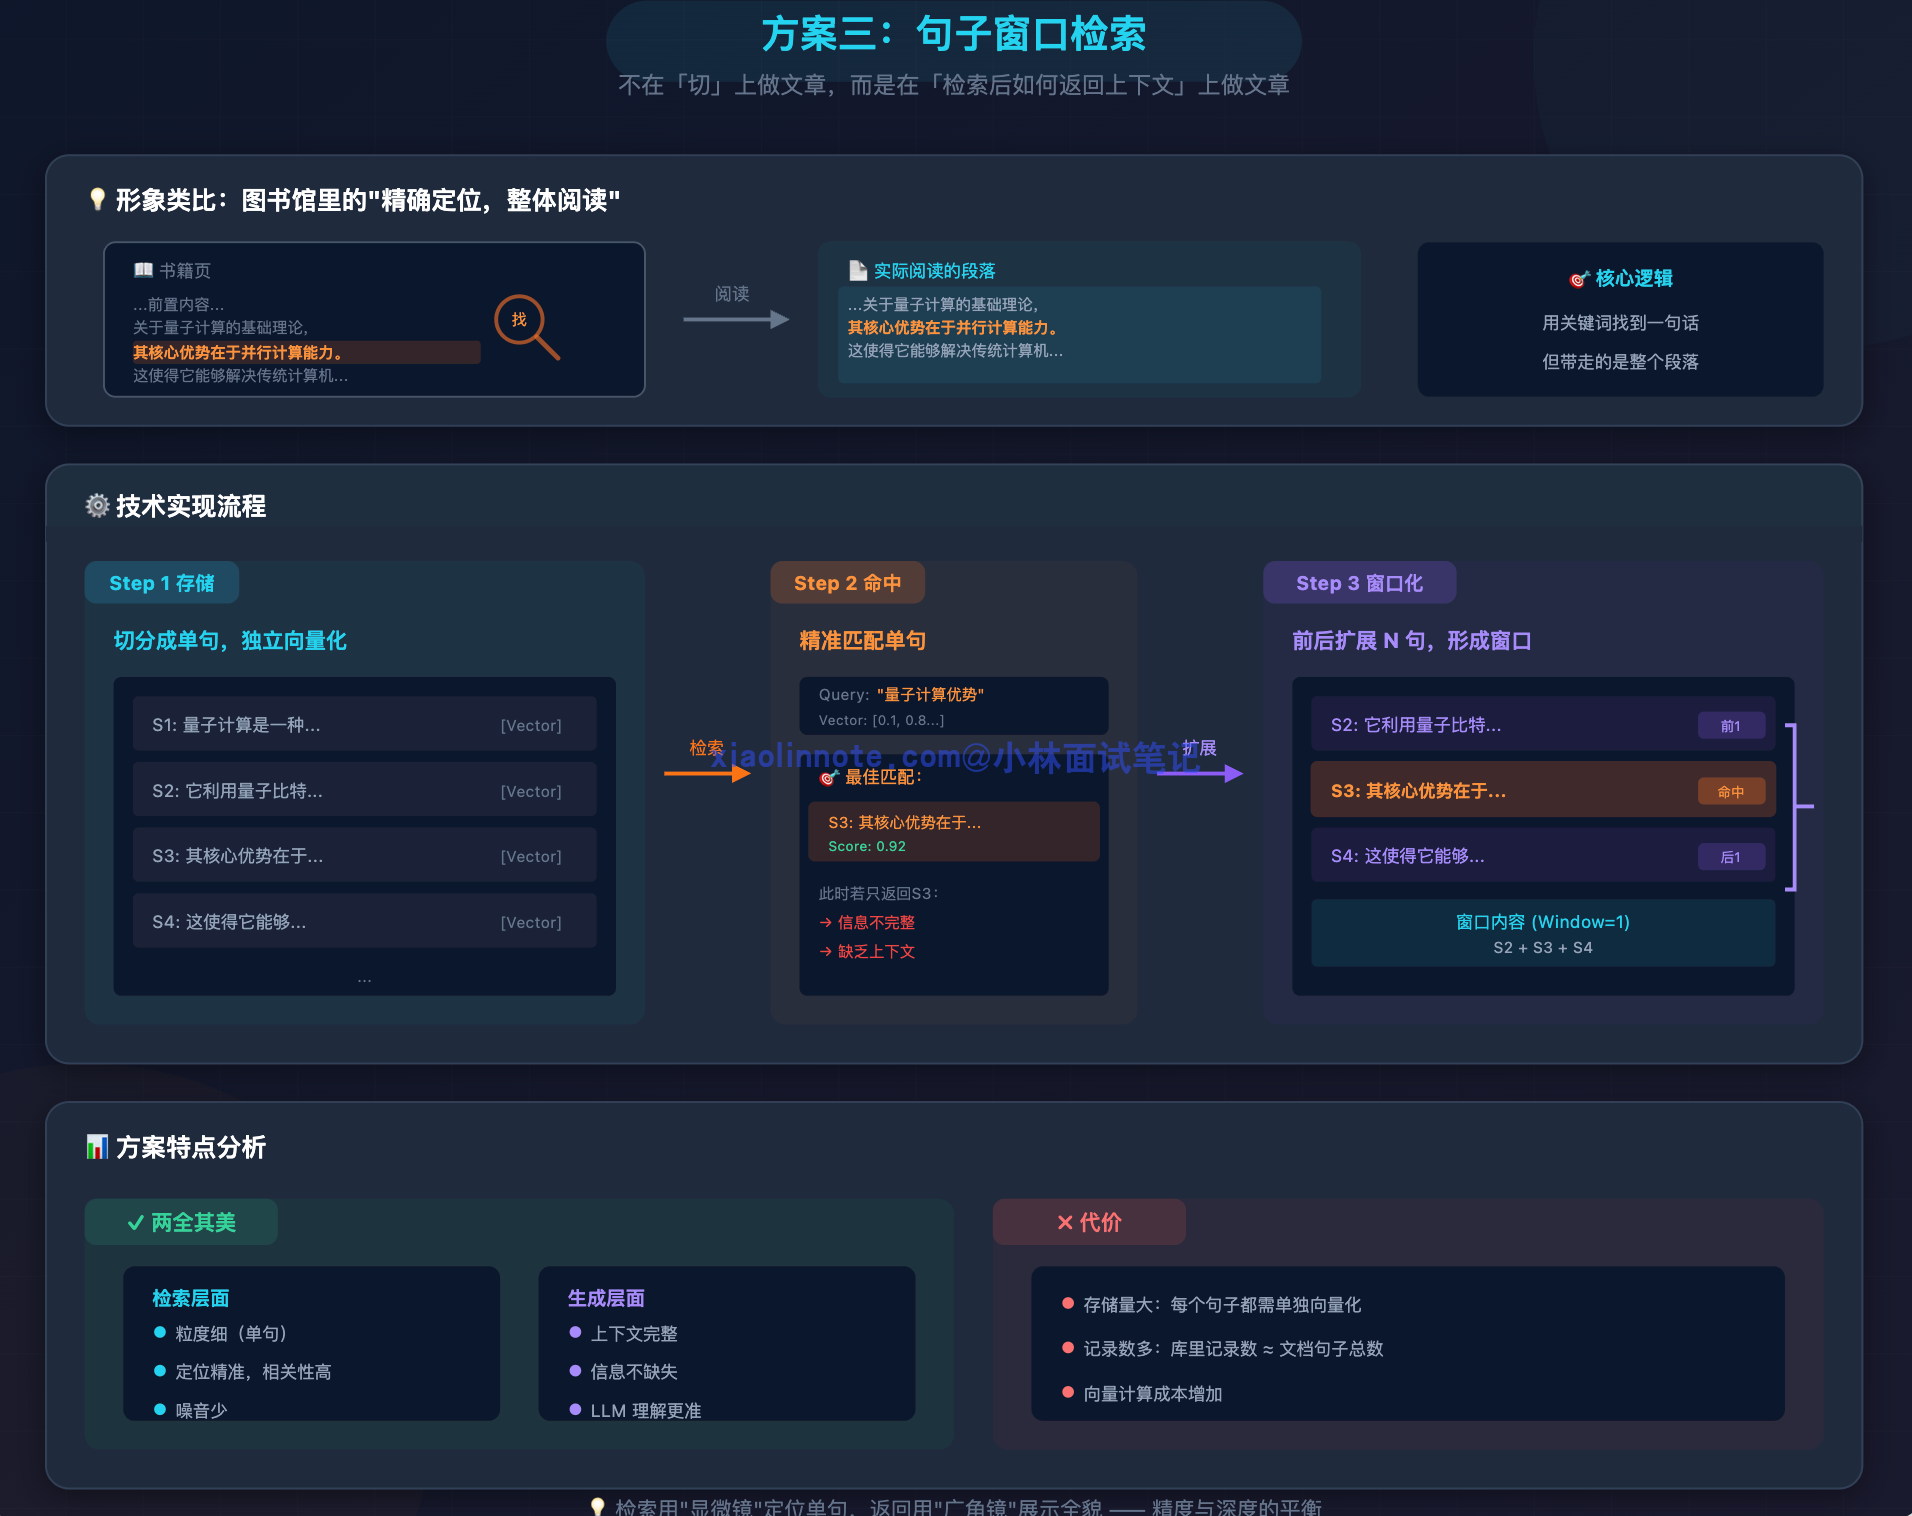
Task: Select the "Step 3 窗口化" tab label
Action: click(x=1359, y=583)
